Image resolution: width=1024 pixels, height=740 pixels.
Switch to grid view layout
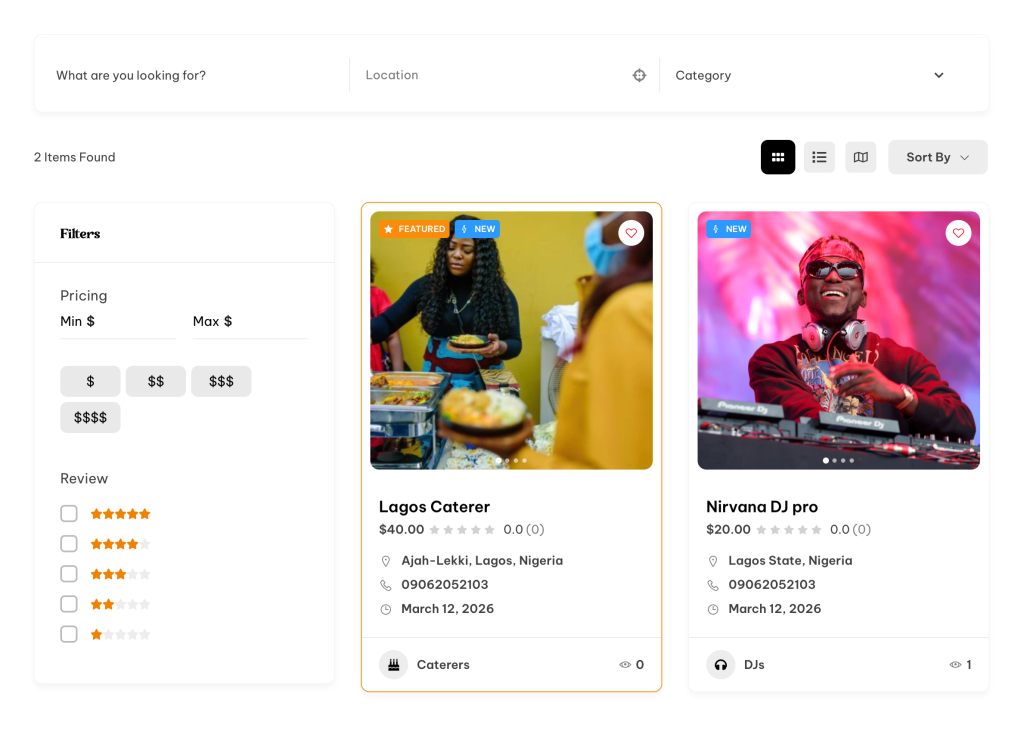778,157
